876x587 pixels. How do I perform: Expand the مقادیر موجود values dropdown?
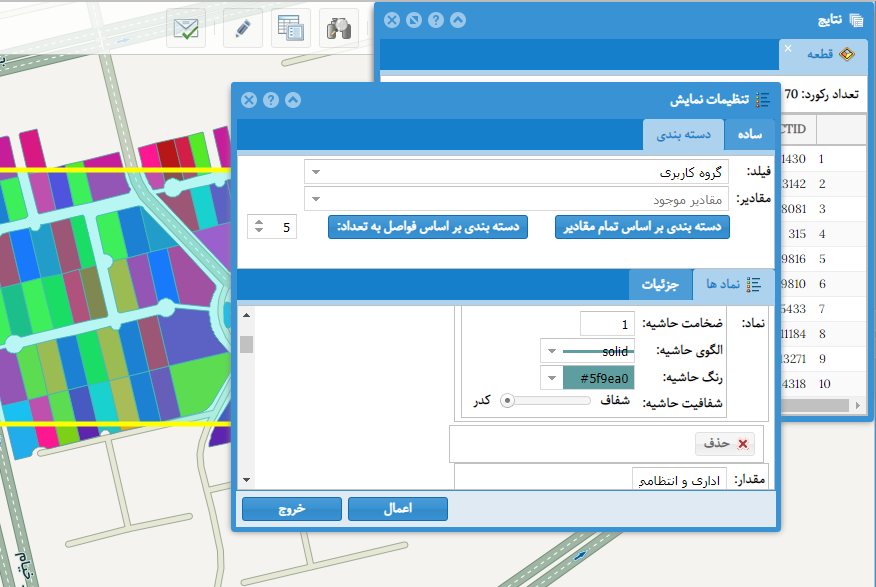pyautogui.click(x=516, y=199)
